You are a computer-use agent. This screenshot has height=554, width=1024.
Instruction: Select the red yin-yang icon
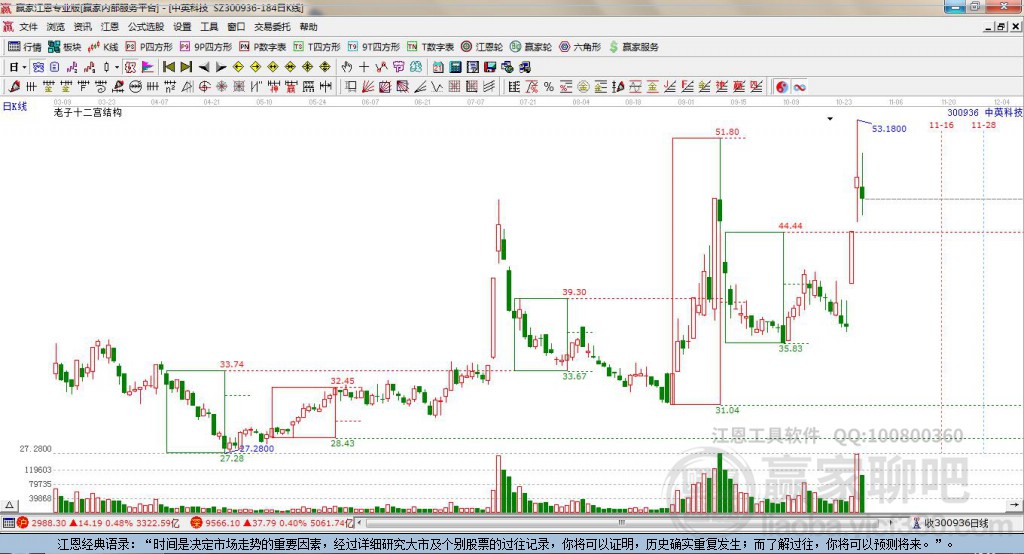782,87
